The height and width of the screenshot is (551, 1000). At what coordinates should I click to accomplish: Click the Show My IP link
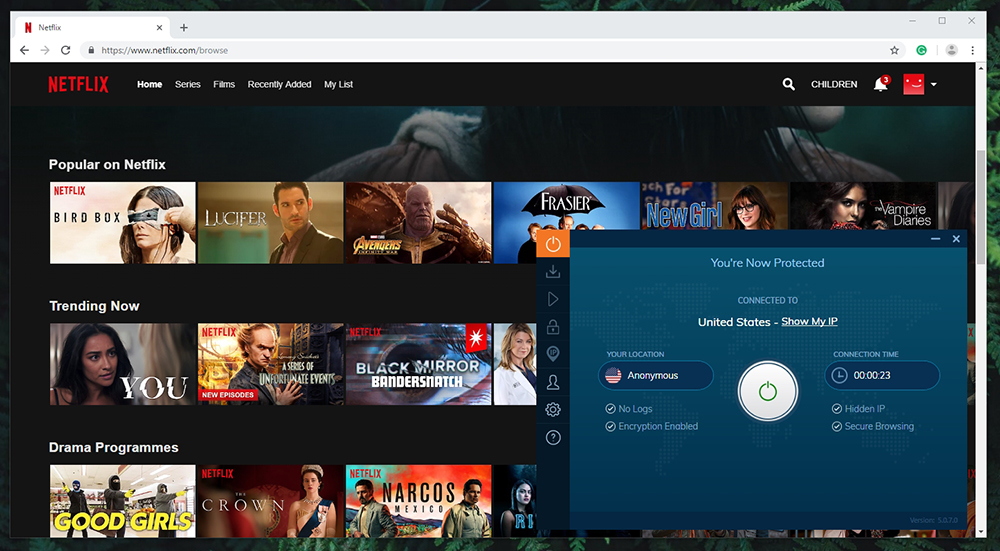pyautogui.click(x=809, y=321)
